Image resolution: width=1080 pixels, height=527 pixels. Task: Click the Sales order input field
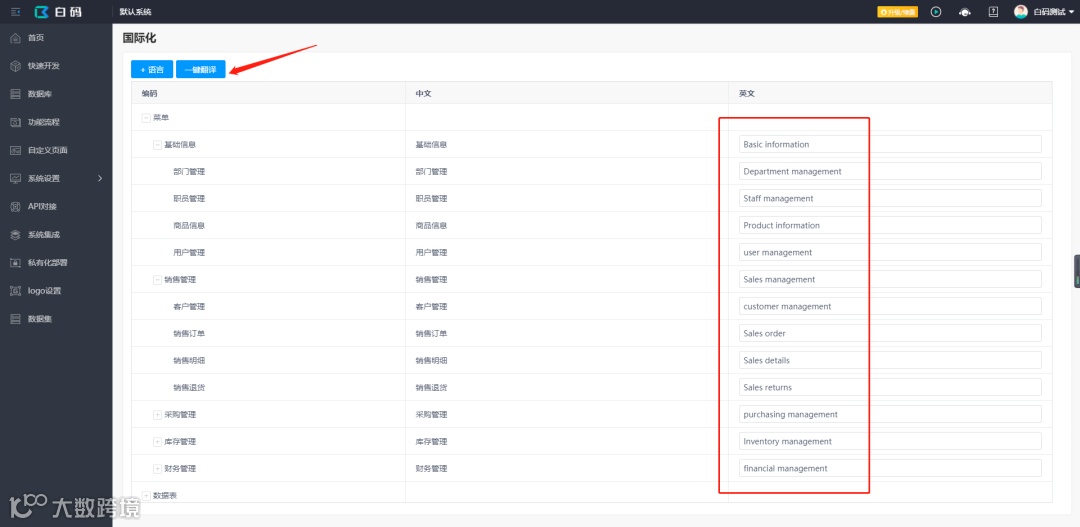pyautogui.click(x=890, y=333)
